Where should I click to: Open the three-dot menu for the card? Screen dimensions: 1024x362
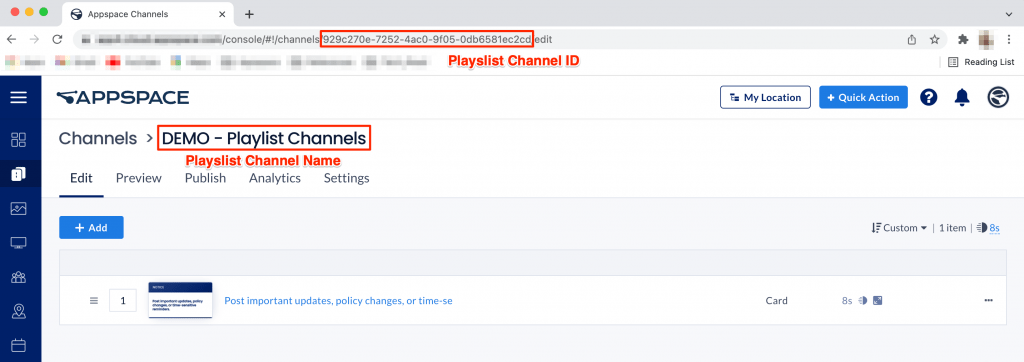[x=988, y=301]
